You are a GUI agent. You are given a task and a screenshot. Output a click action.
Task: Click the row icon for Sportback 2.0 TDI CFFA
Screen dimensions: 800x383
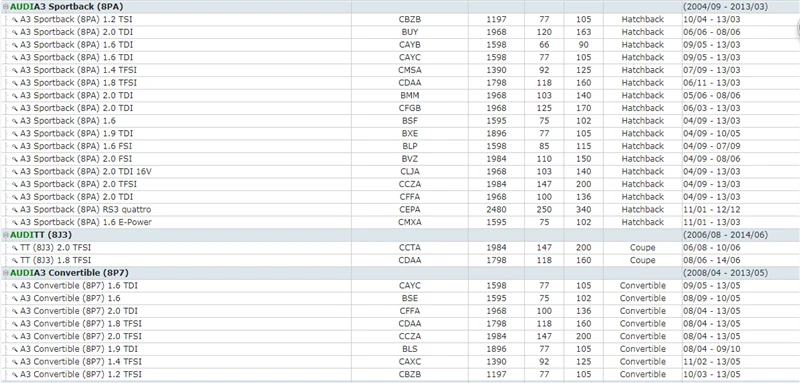point(15,197)
